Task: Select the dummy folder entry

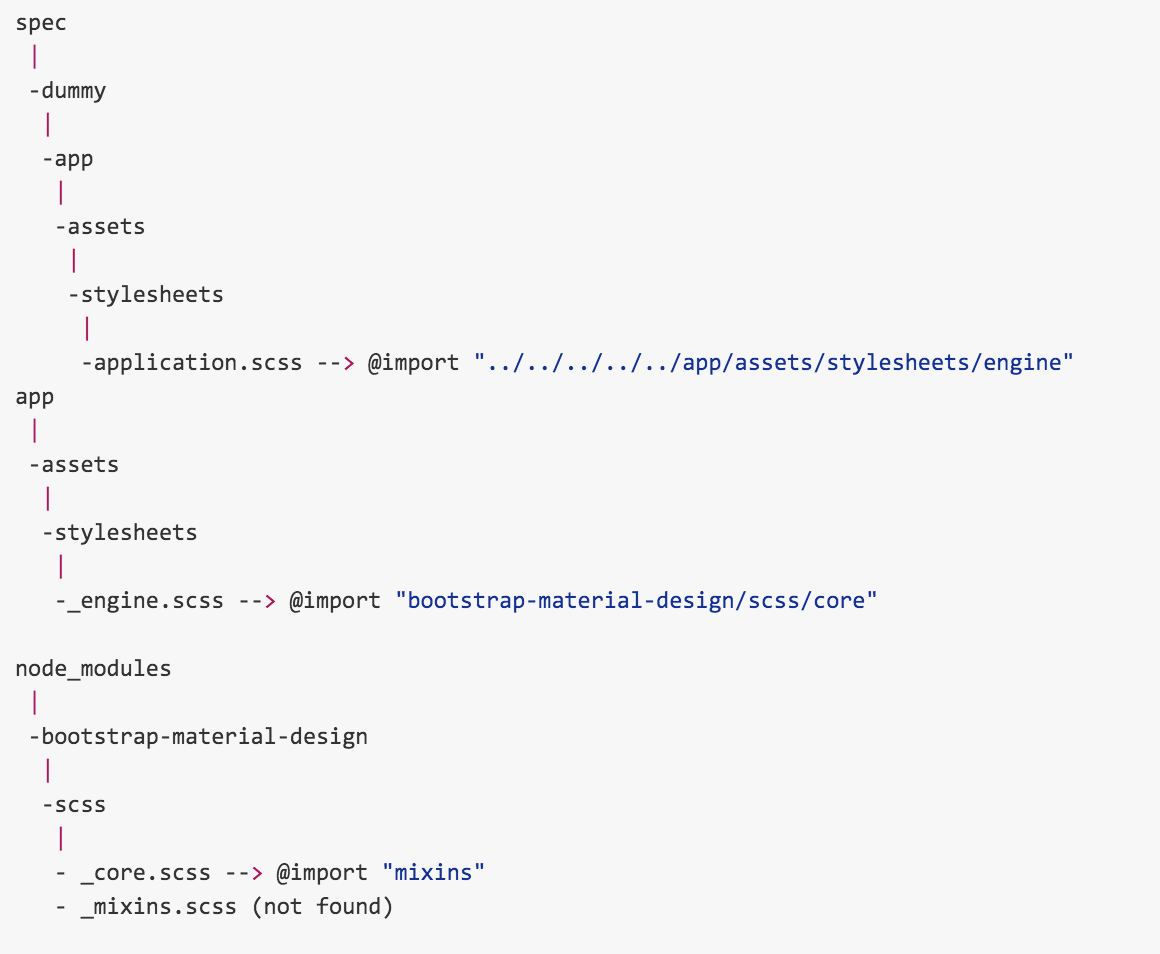Action: pyautogui.click(x=71, y=91)
